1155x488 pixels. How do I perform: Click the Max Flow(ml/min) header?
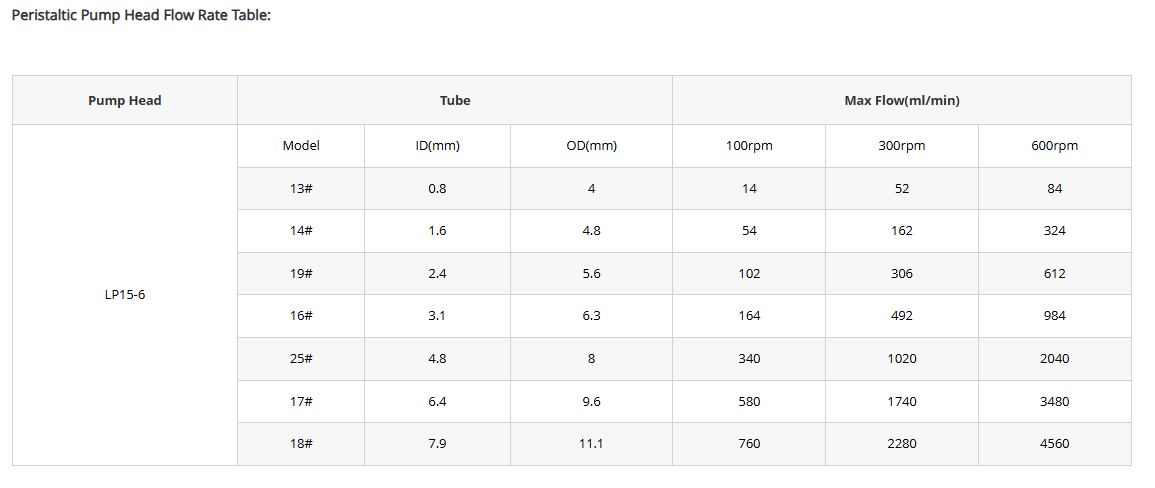(x=902, y=100)
